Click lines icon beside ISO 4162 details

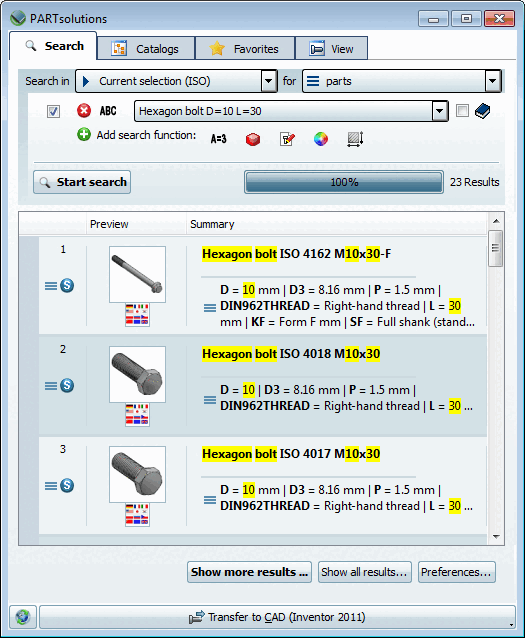point(210,308)
